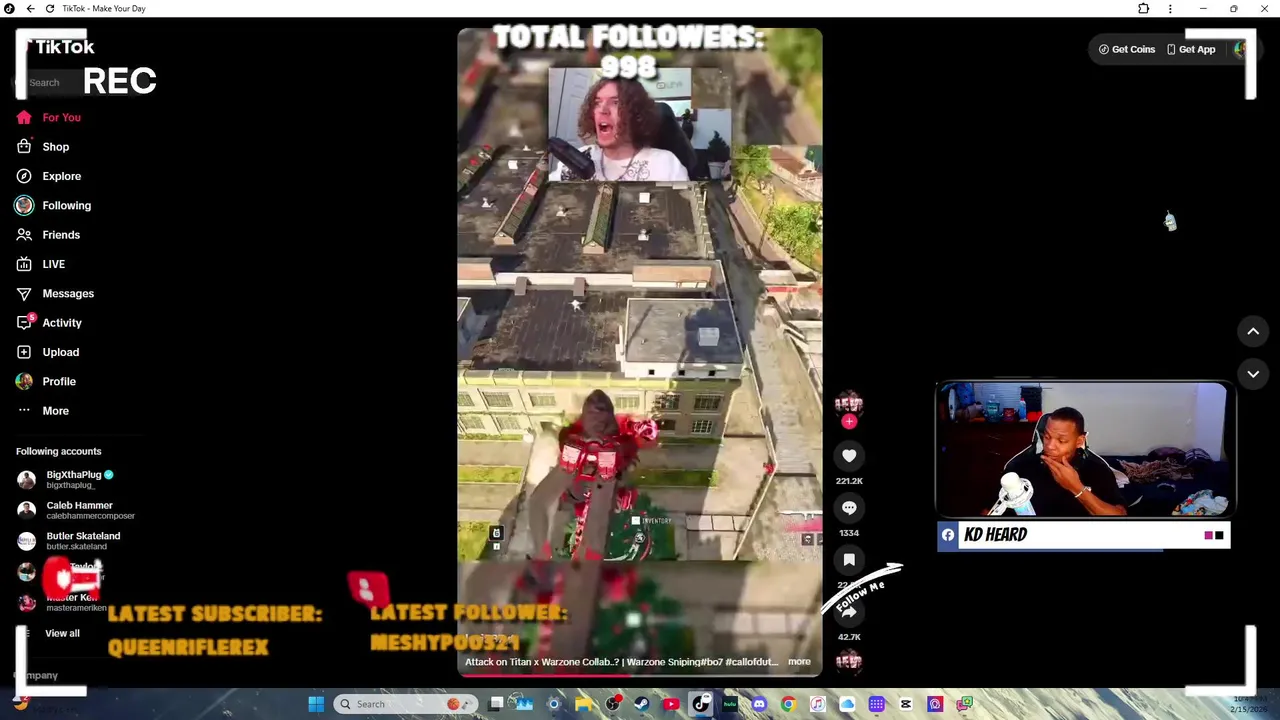This screenshot has width=1280, height=720.
Task: Click the Get App button
Action: [1191, 49]
